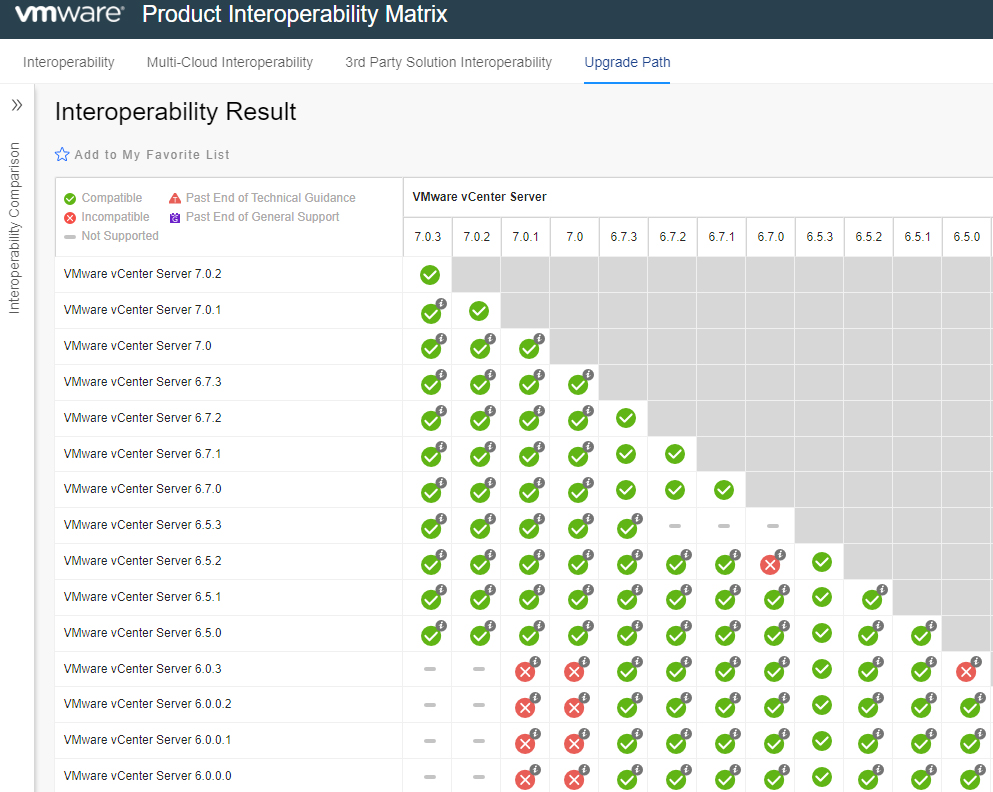Select the row label VMware vCenter Server 6.0.3
The image size is (993, 792).
(x=142, y=669)
